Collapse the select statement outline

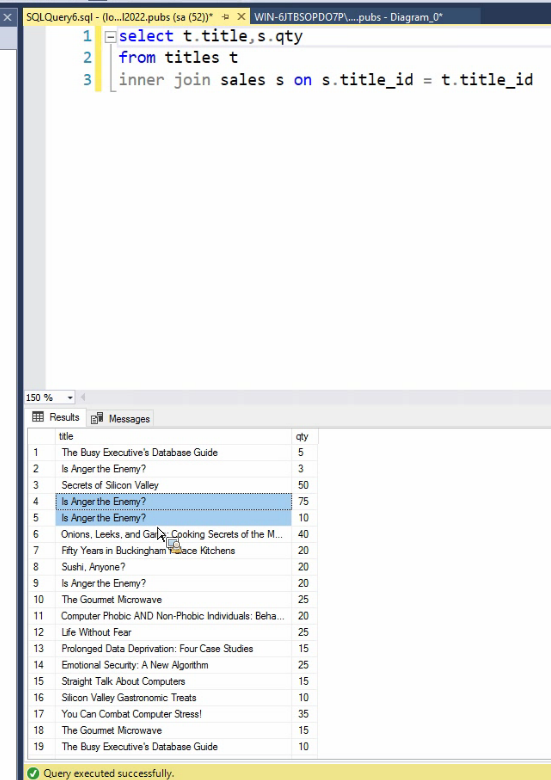tap(110, 37)
